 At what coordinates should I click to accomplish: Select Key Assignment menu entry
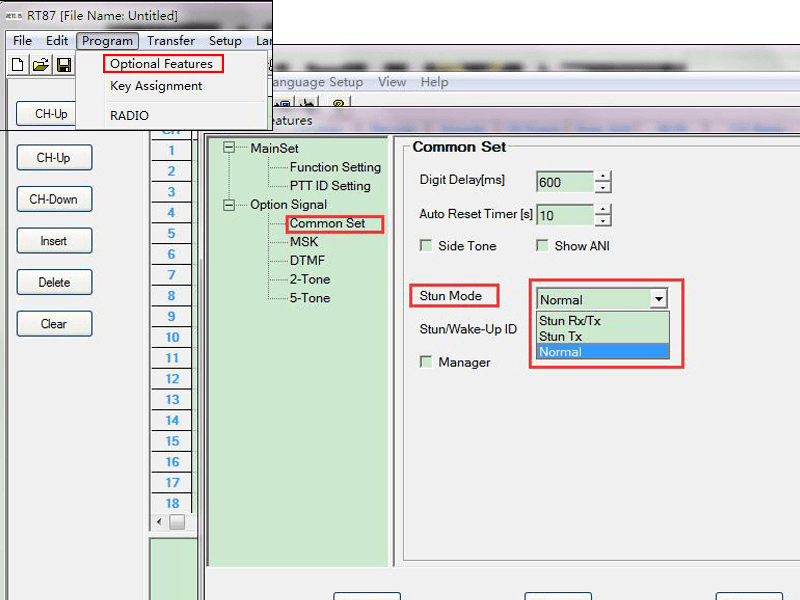(156, 86)
